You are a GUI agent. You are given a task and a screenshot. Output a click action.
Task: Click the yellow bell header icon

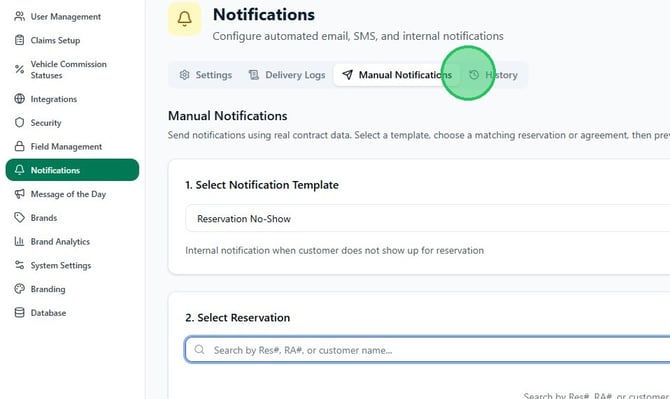click(185, 19)
